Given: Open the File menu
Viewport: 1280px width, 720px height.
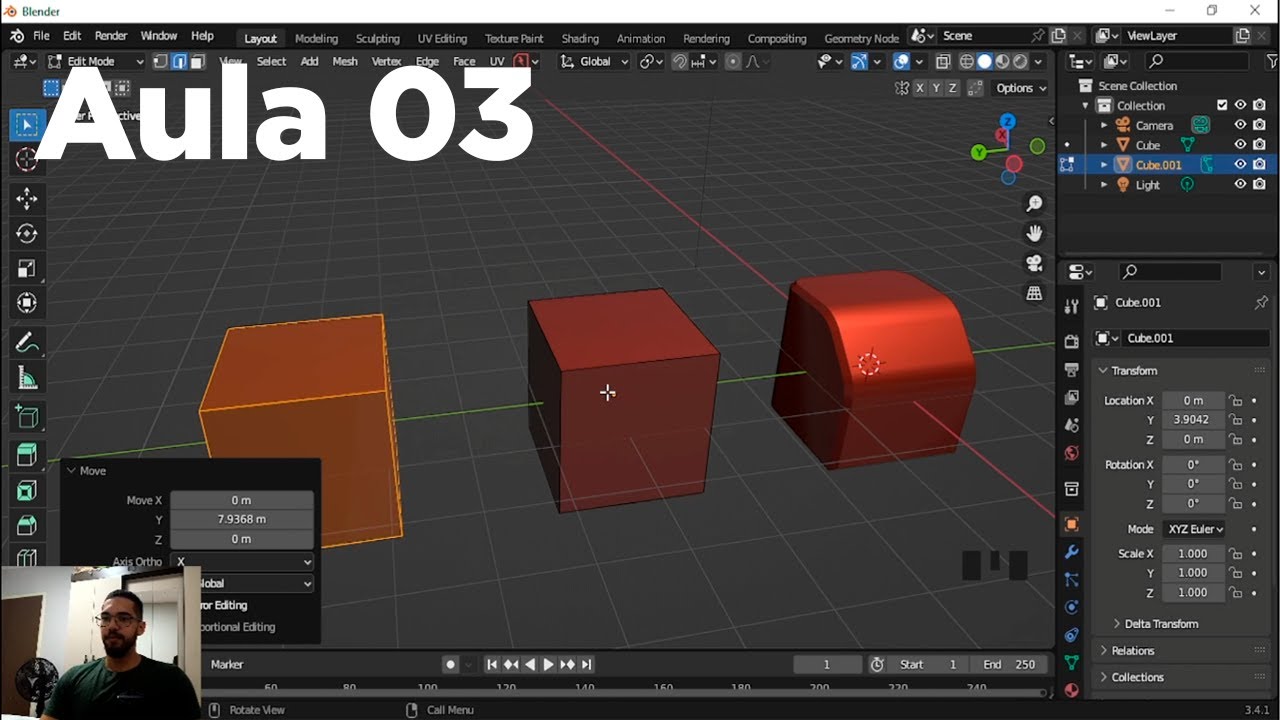Looking at the screenshot, I should (41, 36).
